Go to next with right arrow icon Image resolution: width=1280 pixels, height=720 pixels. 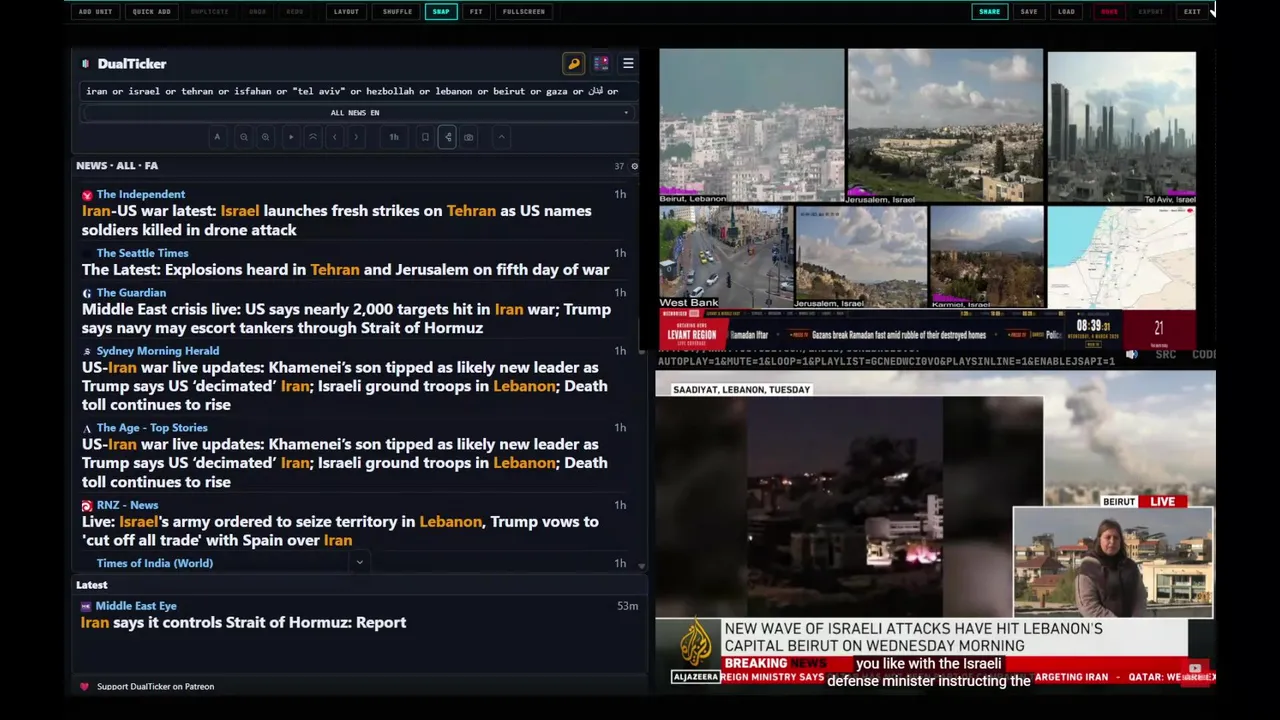(x=356, y=137)
